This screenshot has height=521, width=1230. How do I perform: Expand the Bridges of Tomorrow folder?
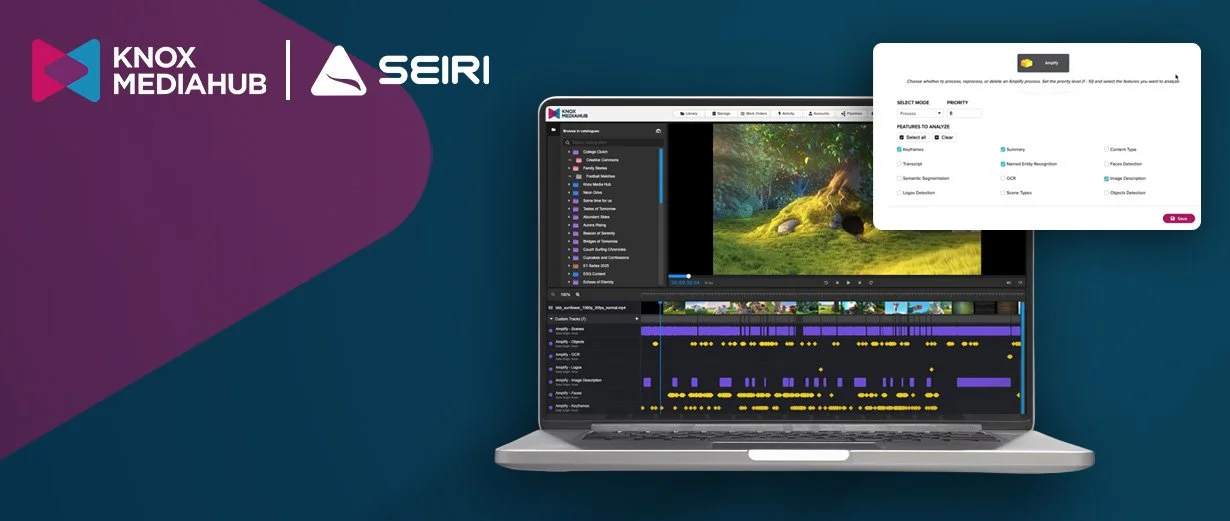[x=570, y=241]
